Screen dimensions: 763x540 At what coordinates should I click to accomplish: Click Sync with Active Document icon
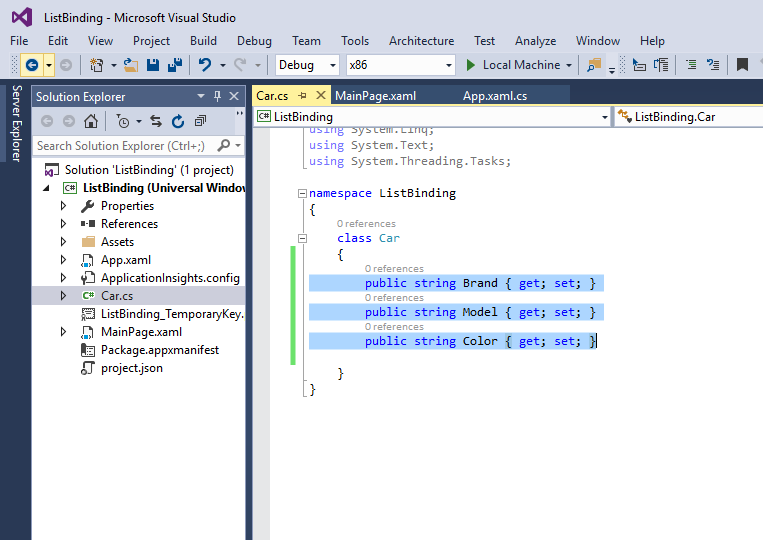pos(156,121)
